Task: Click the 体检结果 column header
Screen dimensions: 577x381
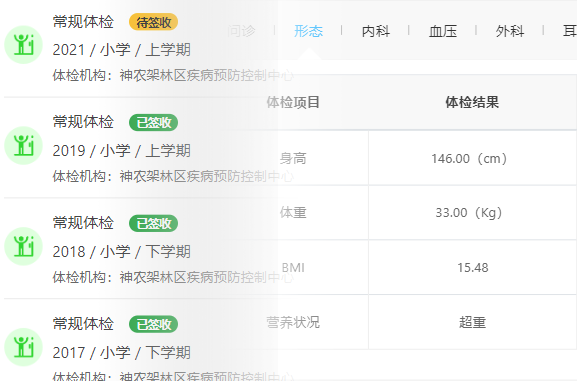Action: (472, 102)
